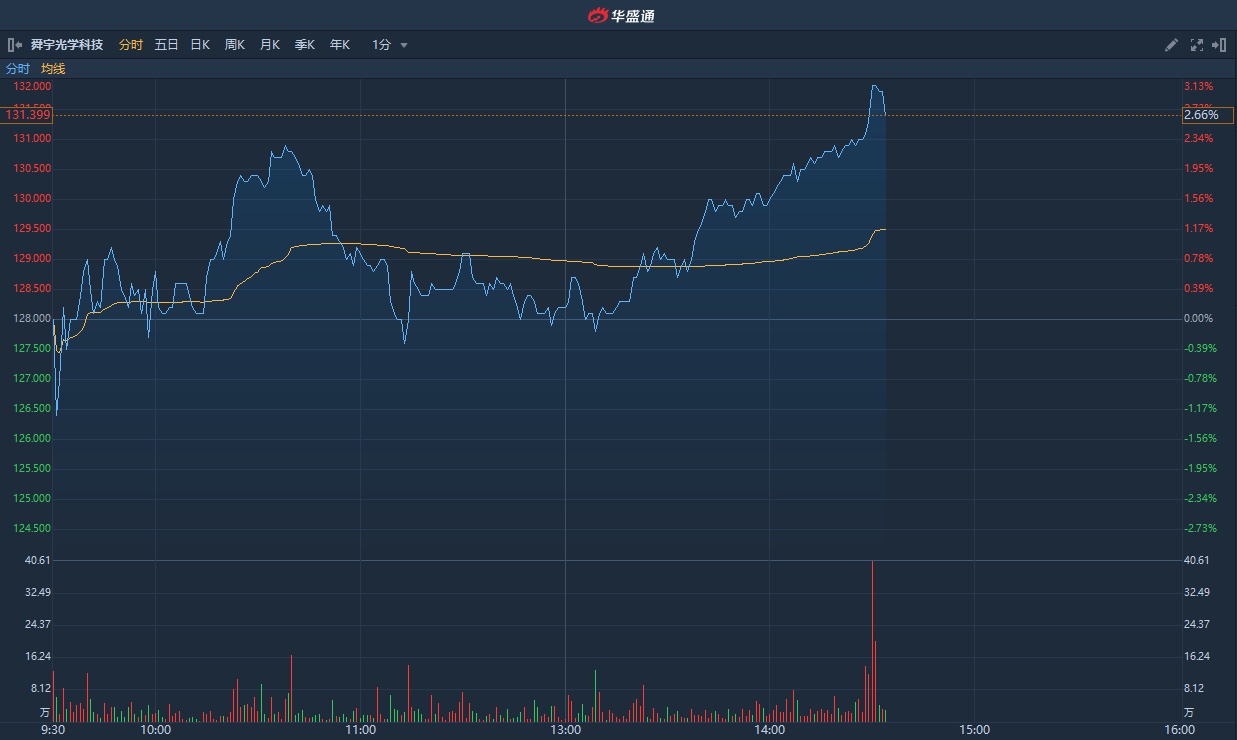Switch to 日K daily candlestick chart

[x=200, y=45]
